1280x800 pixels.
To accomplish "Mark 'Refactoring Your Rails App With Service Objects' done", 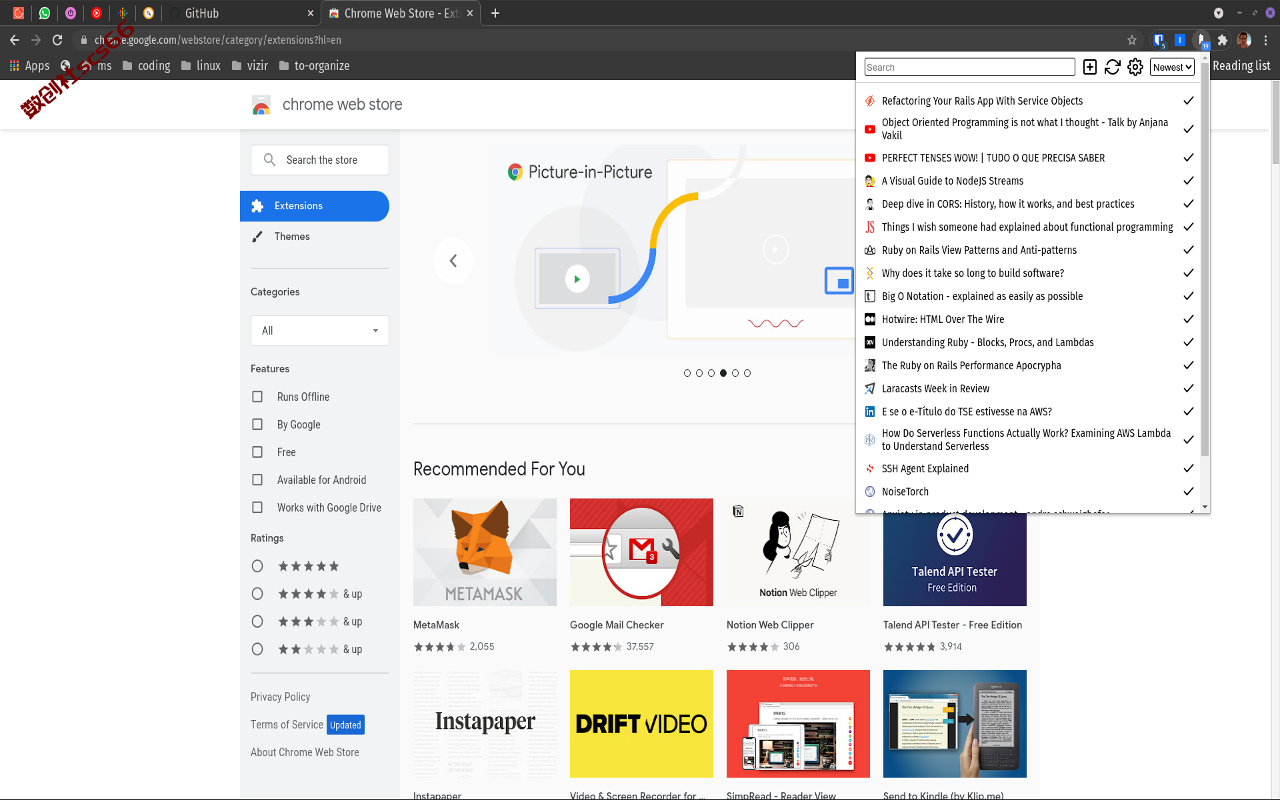I will (1188, 101).
